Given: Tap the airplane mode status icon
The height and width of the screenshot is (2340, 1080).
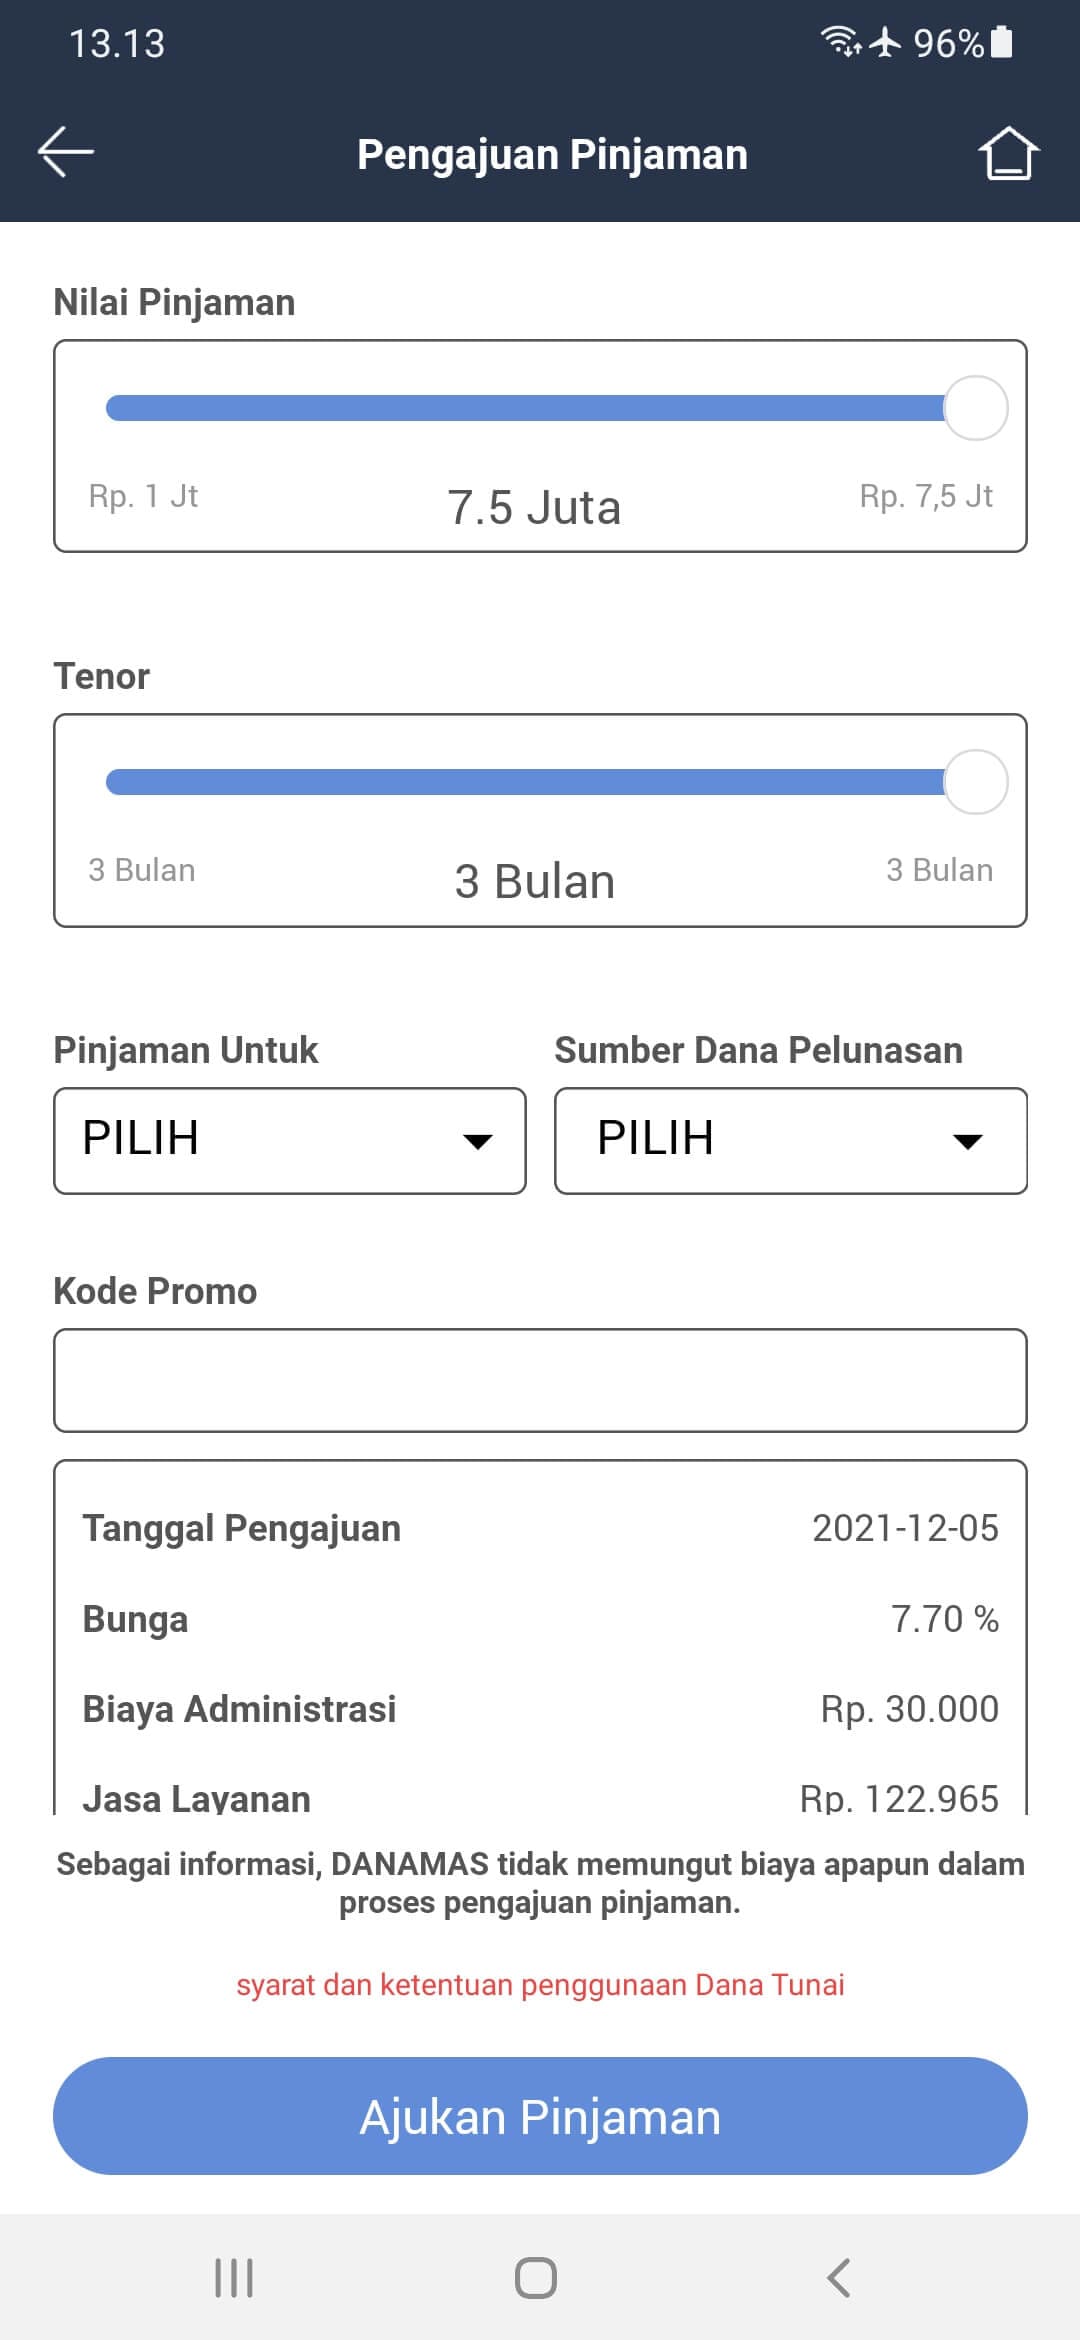Looking at the screenshot, I should coord(885,42).
